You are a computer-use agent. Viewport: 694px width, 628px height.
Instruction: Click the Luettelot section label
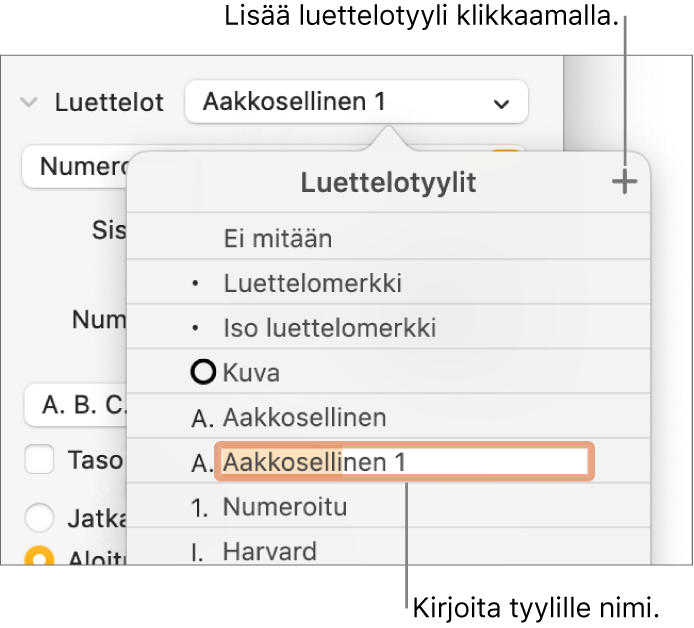pos(109,102)
